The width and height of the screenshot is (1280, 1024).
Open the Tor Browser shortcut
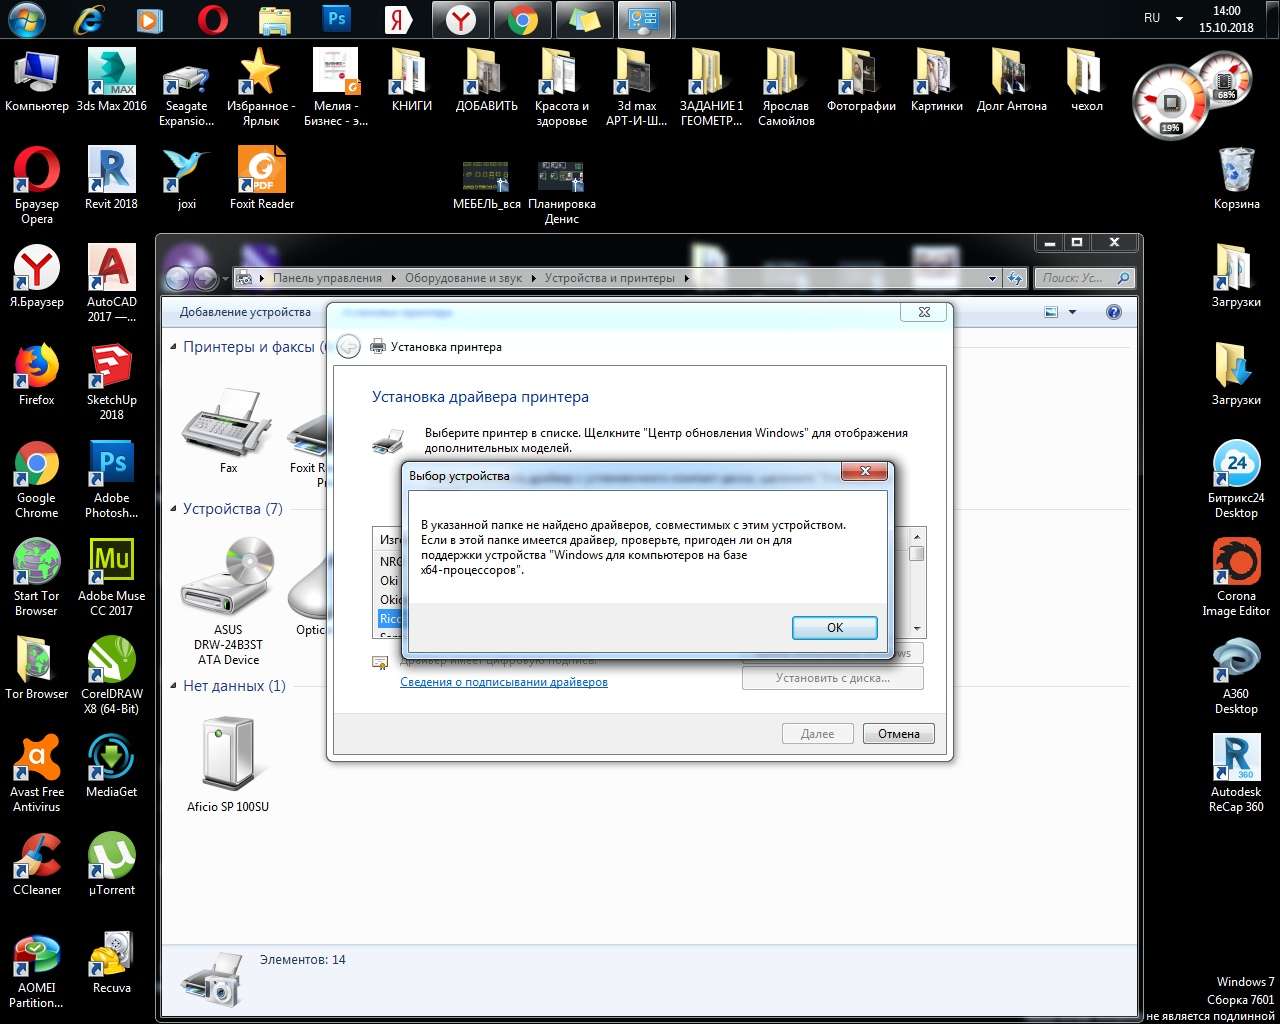click(x=37, y=669)
